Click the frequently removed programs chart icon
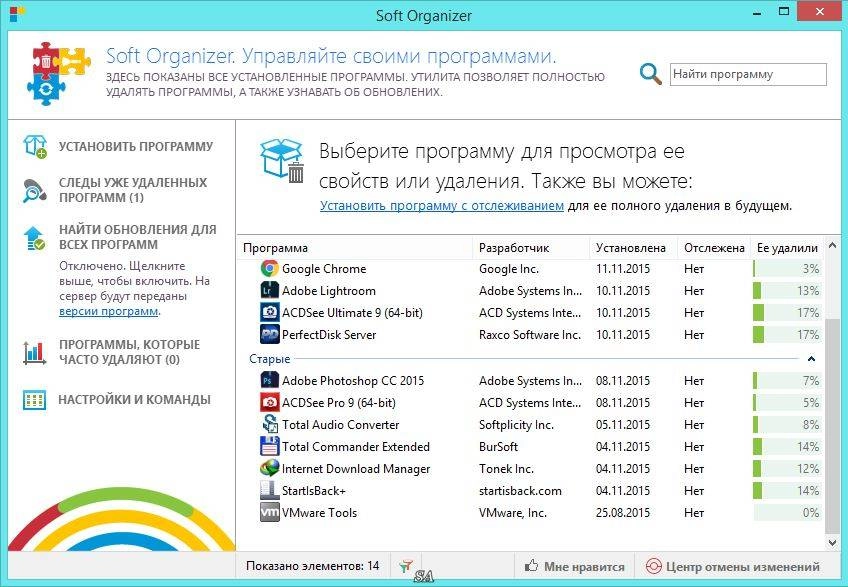Viewport: 848px width, 587px height. pos(34,352)
